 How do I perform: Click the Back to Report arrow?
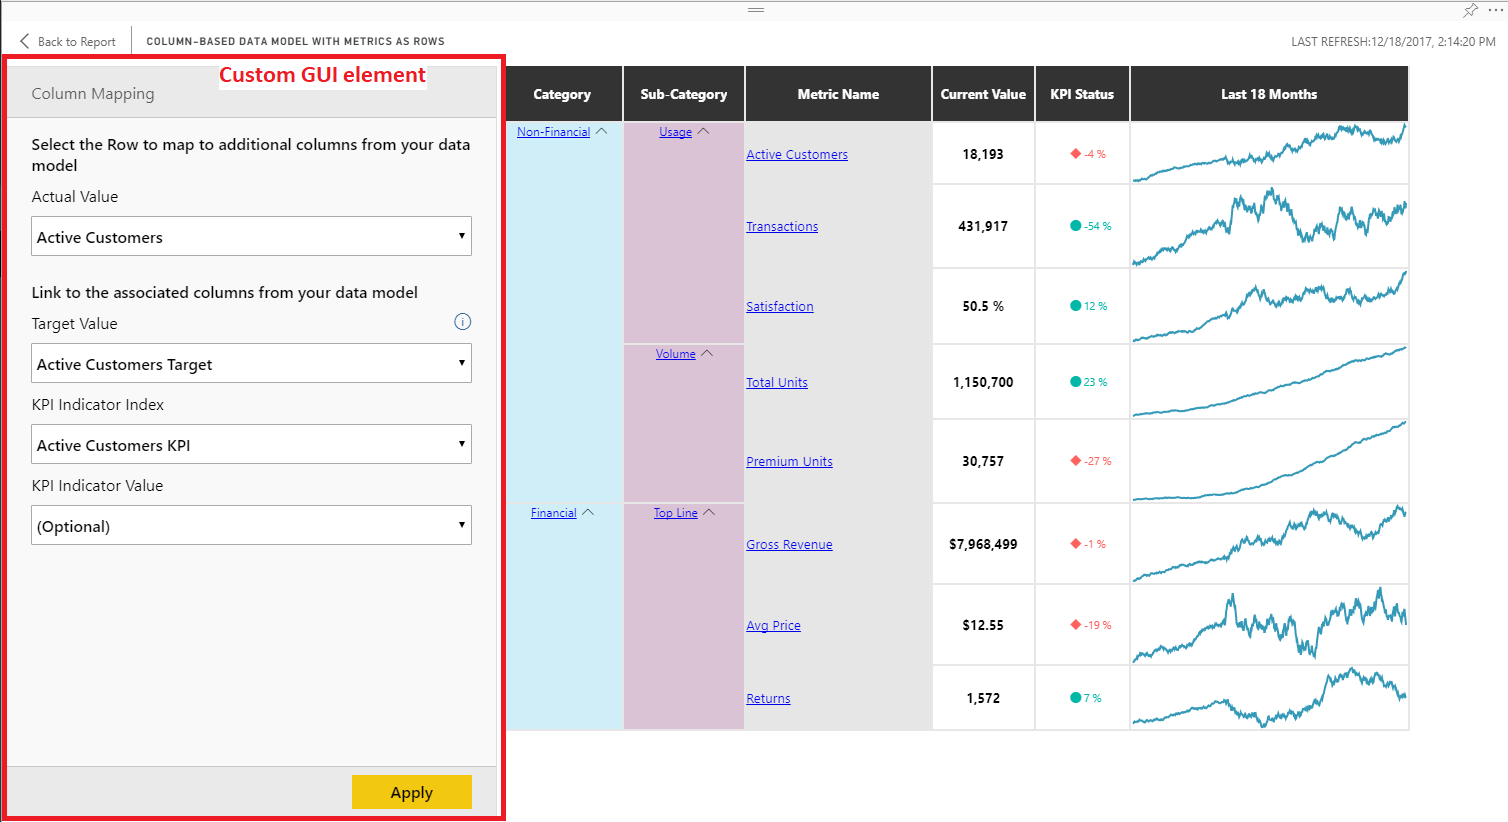[x=25, y=41]
